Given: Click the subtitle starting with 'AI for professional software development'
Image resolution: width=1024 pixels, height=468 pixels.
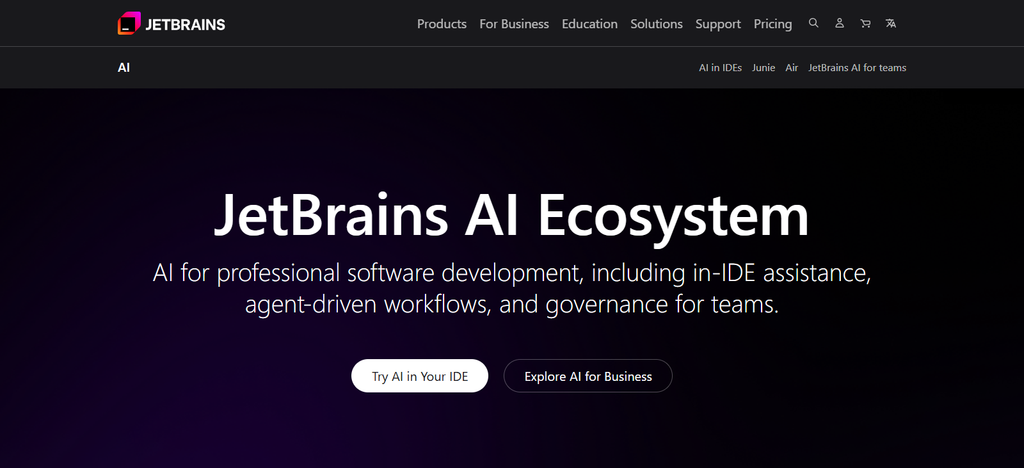Looking at the screenshot, I should [512, 289].
